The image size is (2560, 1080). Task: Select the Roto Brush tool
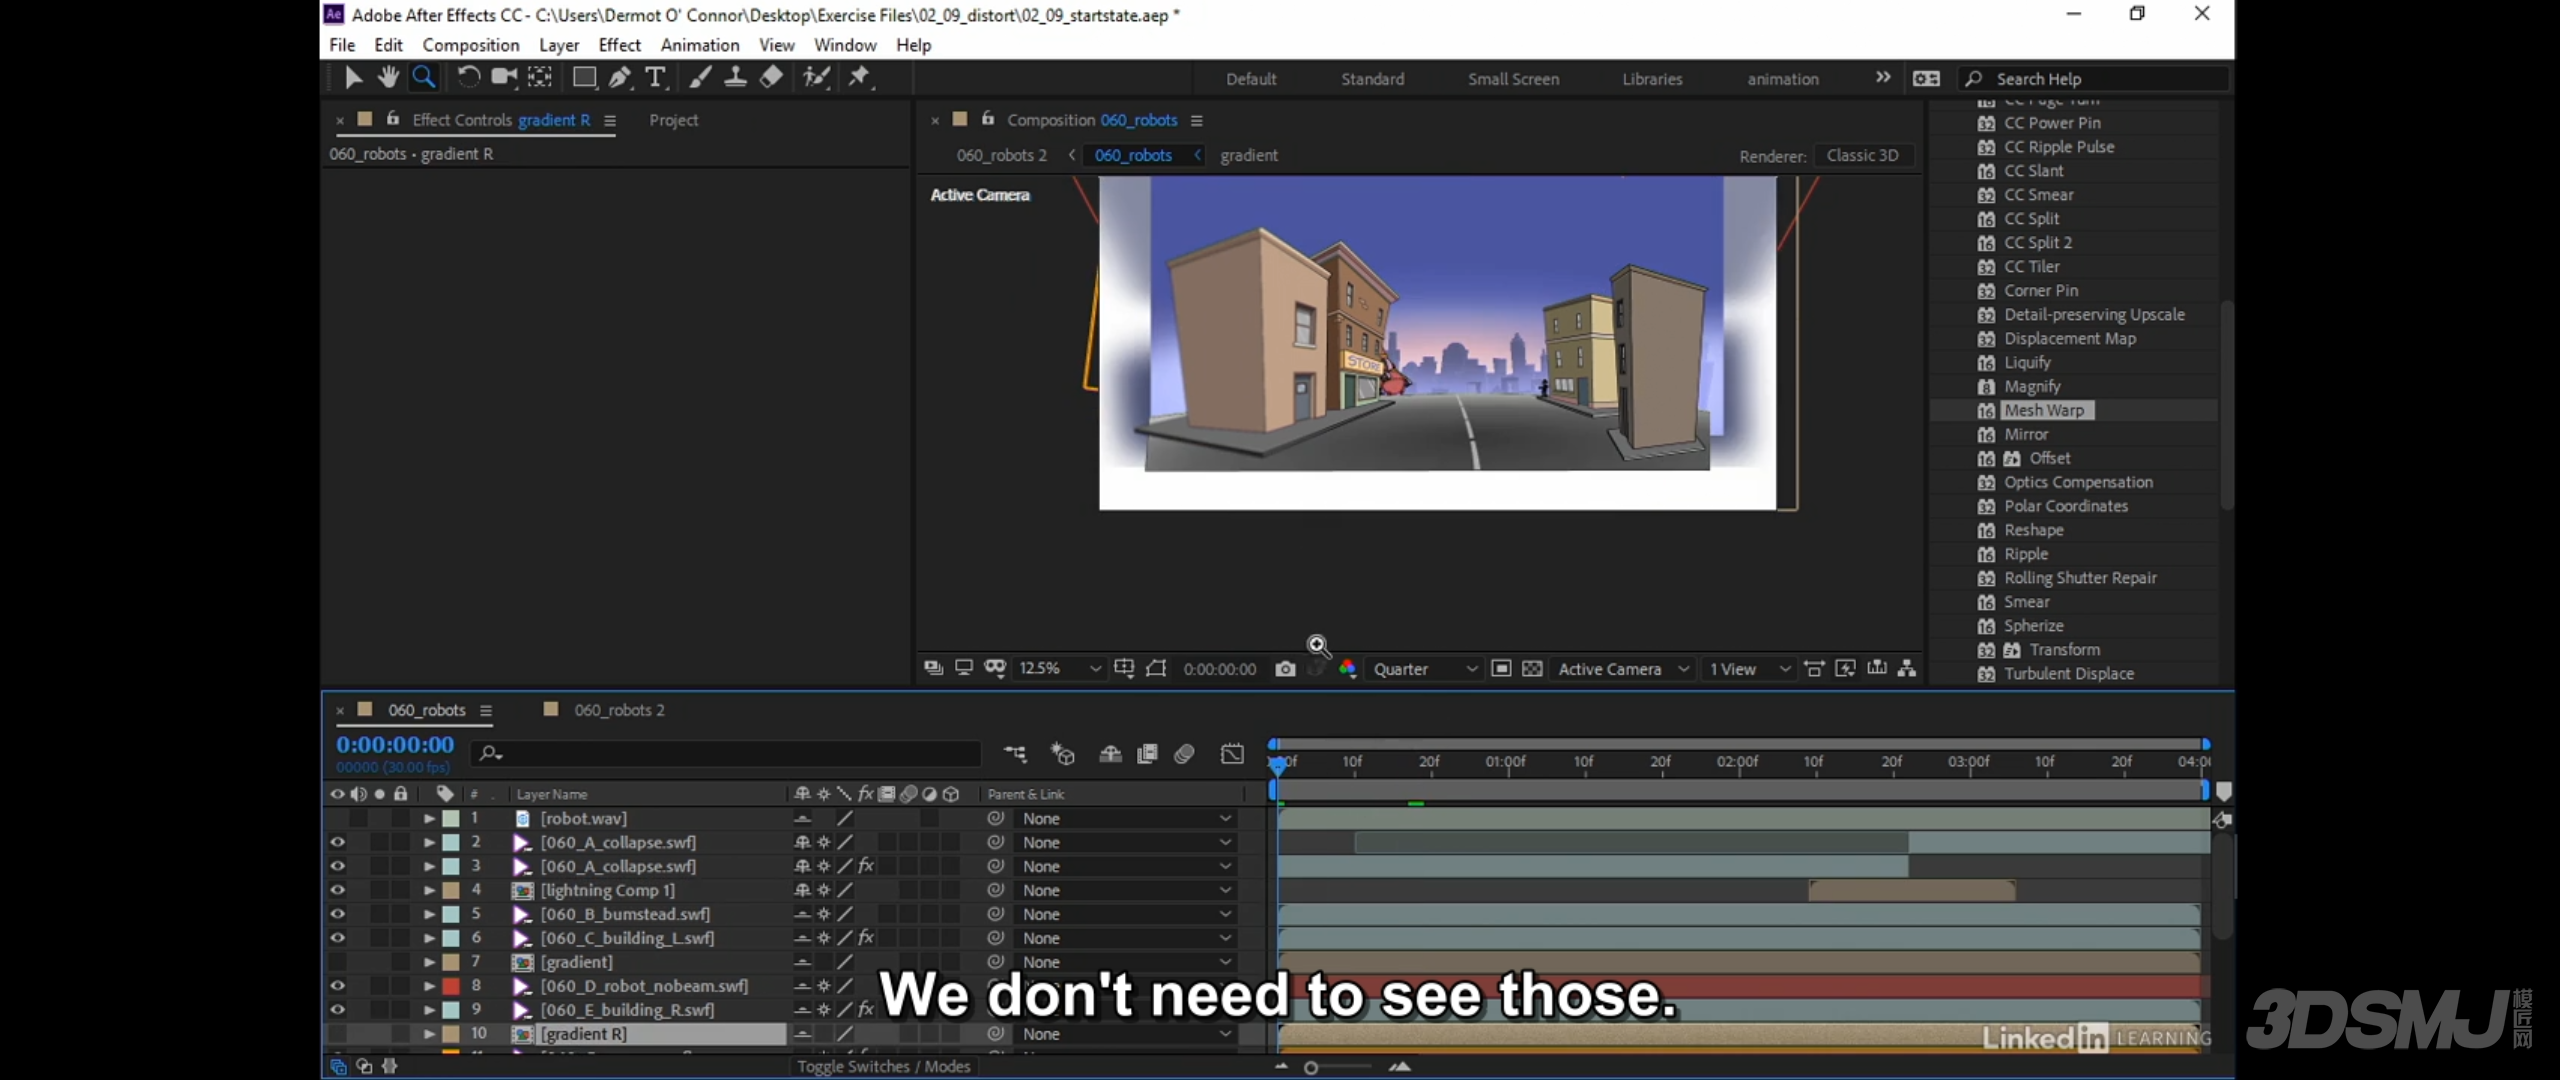point(817,77)
